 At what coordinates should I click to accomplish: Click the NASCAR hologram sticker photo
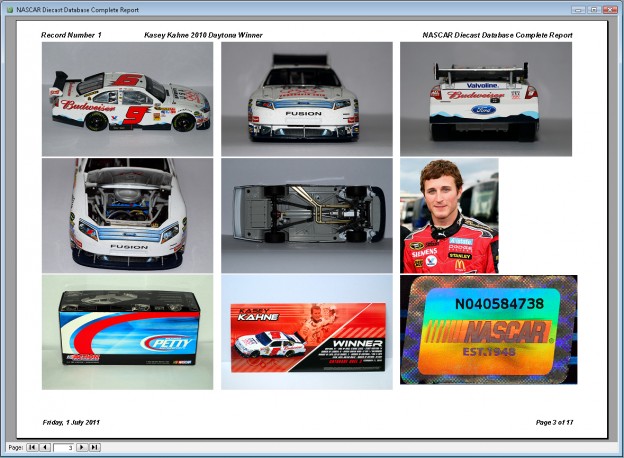489,329
